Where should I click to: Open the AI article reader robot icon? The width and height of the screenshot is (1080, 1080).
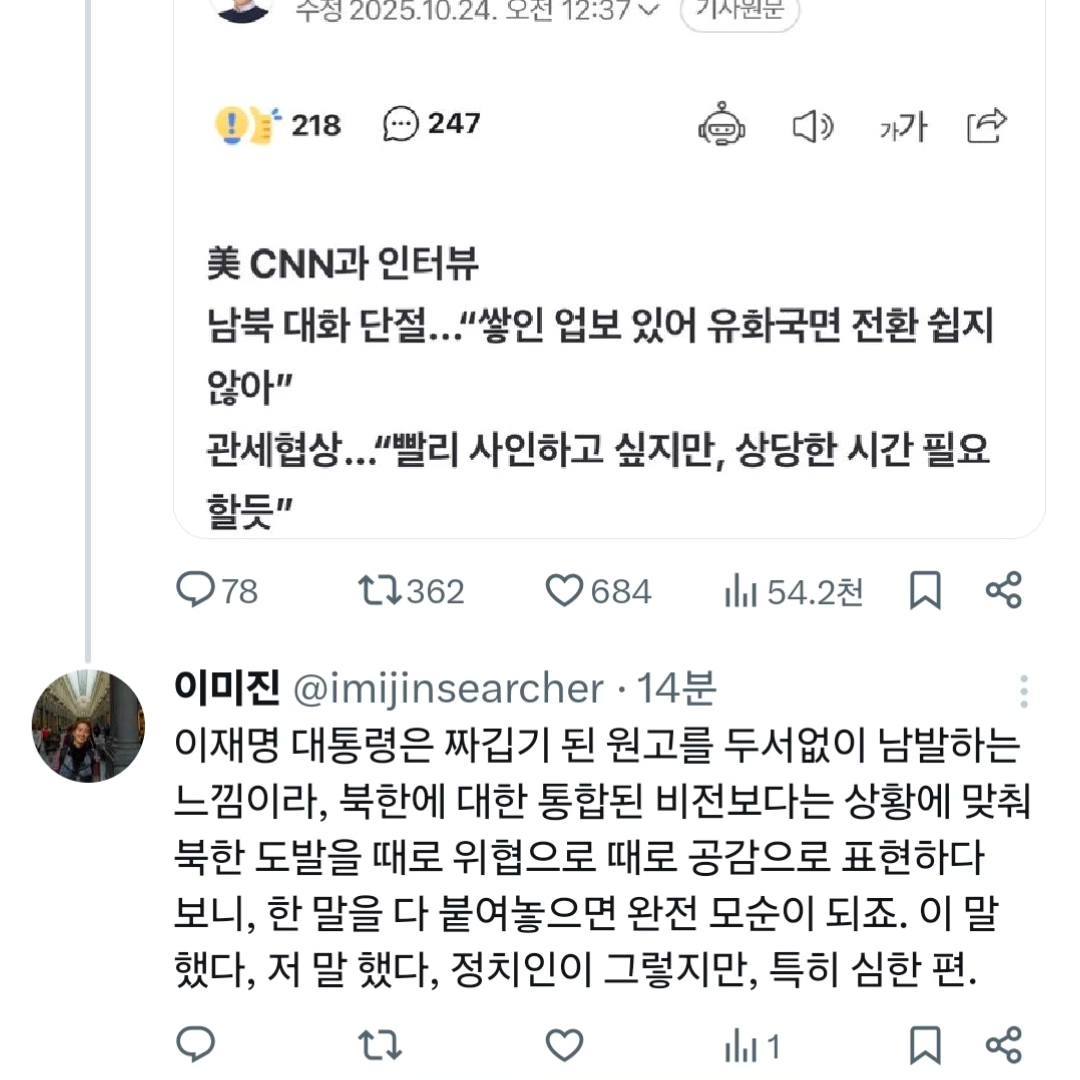[x=723, y=126]
